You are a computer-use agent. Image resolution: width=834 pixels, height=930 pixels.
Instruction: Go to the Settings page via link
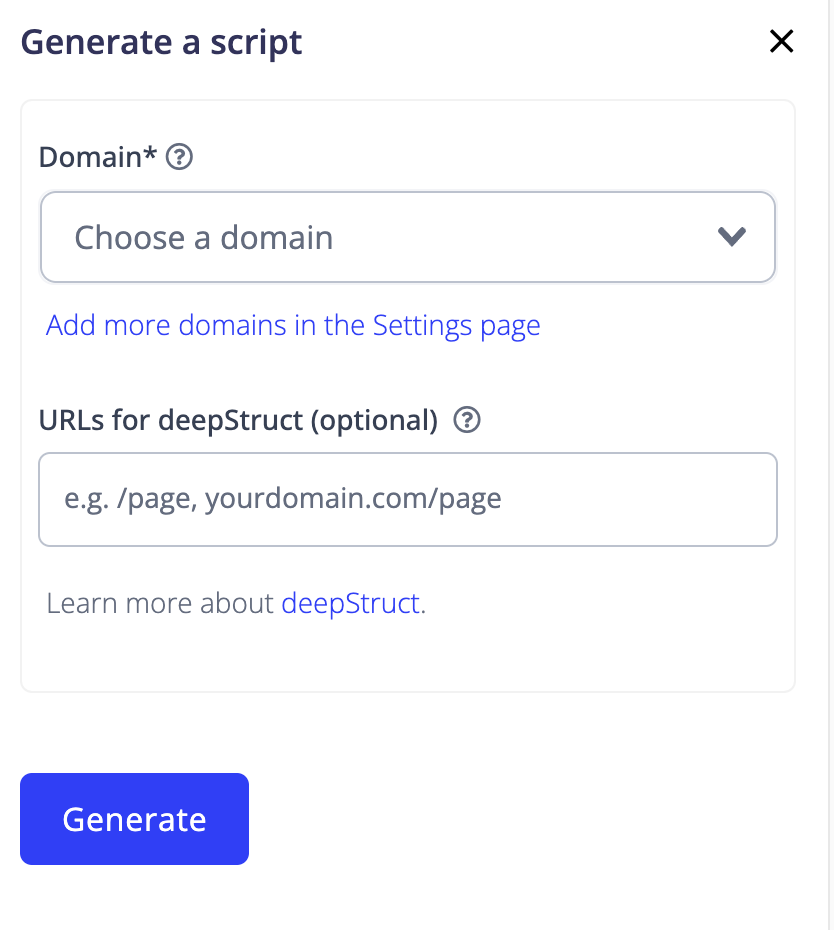293,325
